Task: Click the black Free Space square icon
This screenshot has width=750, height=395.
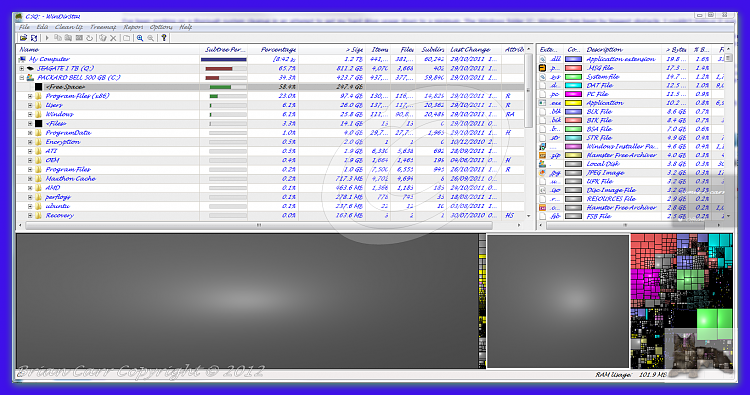Action: click(38, 87)
